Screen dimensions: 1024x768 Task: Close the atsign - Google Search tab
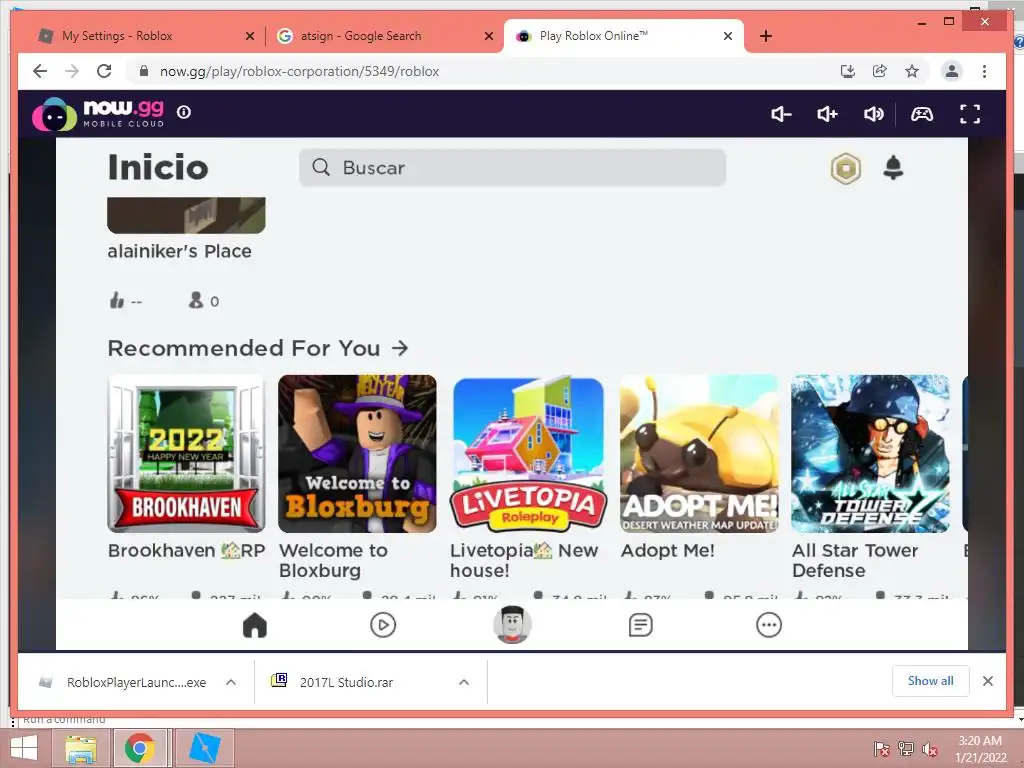tap(488, 37)
